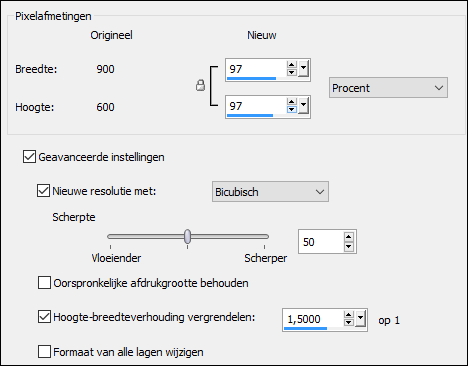
Task: Open the Procent units dropdown
Action: (x=388, y=88)
